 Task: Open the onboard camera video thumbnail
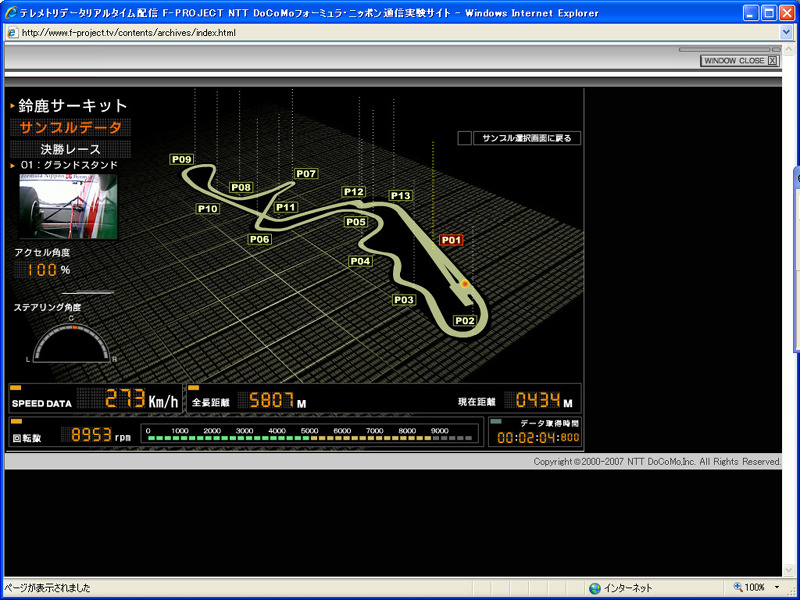(68, 206)
